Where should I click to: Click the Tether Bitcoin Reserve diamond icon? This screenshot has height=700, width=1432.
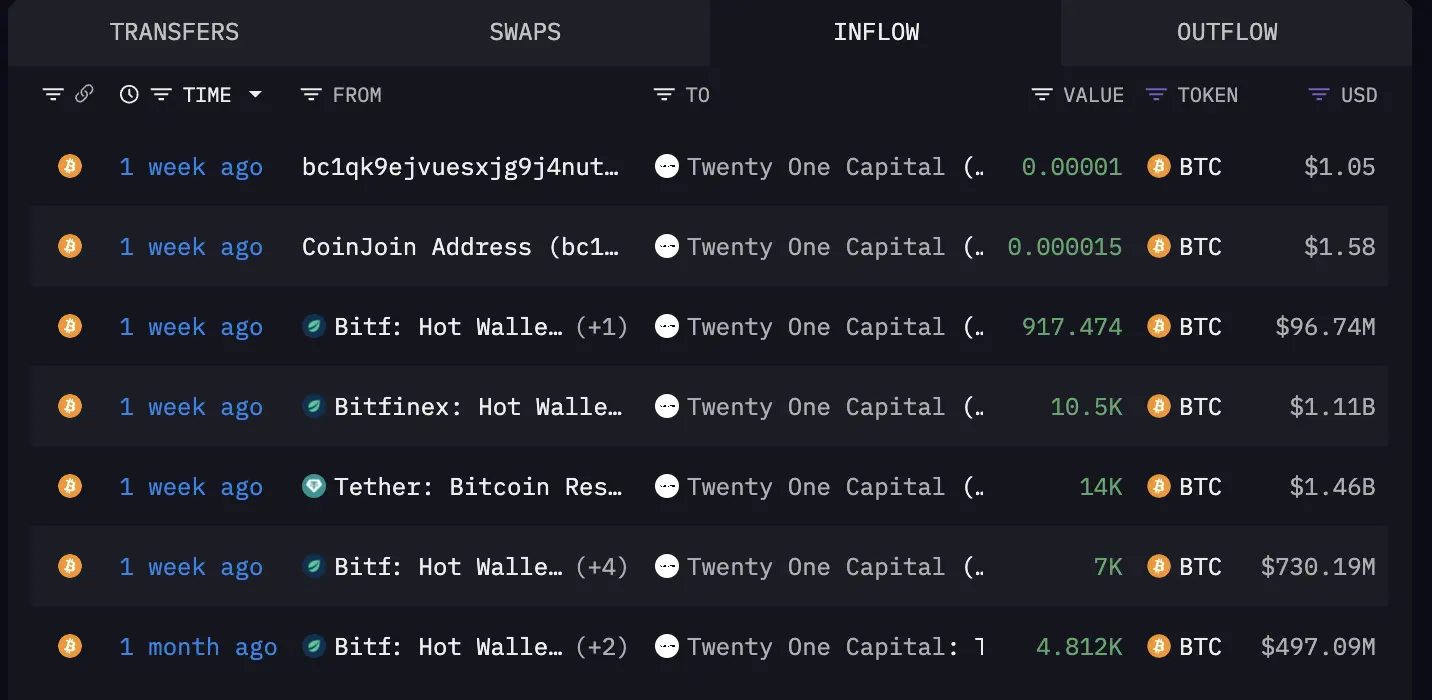click(314, 487)
